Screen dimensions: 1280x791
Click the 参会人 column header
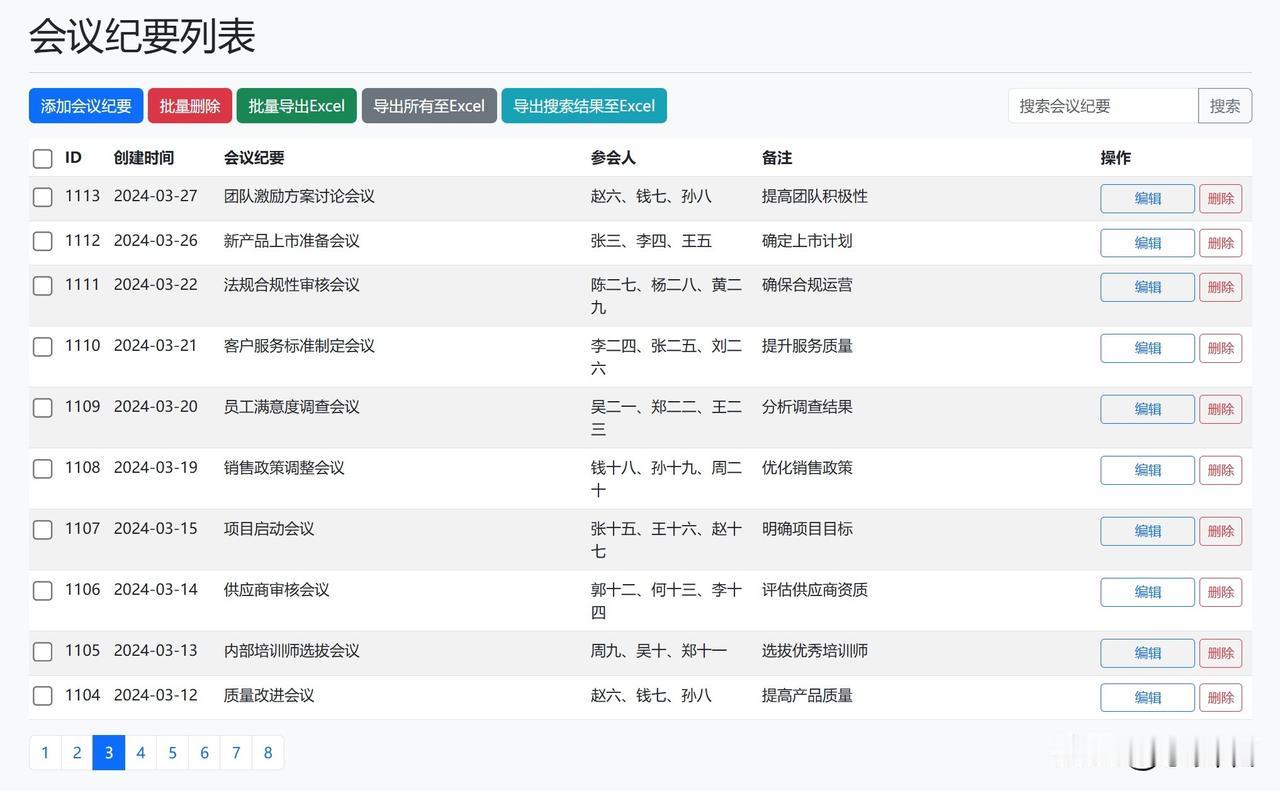613,158
